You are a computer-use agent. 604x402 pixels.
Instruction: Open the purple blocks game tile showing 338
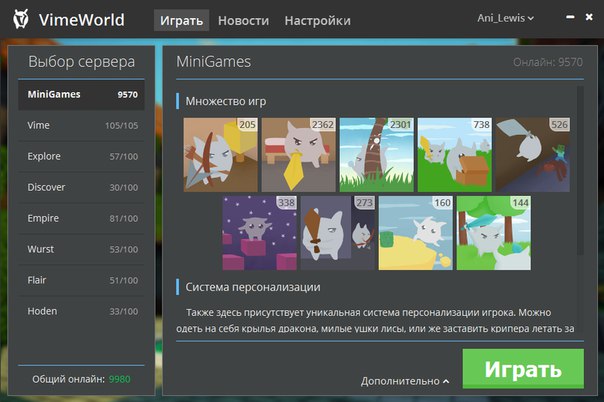pyautogui.click(x=260, y=233)
